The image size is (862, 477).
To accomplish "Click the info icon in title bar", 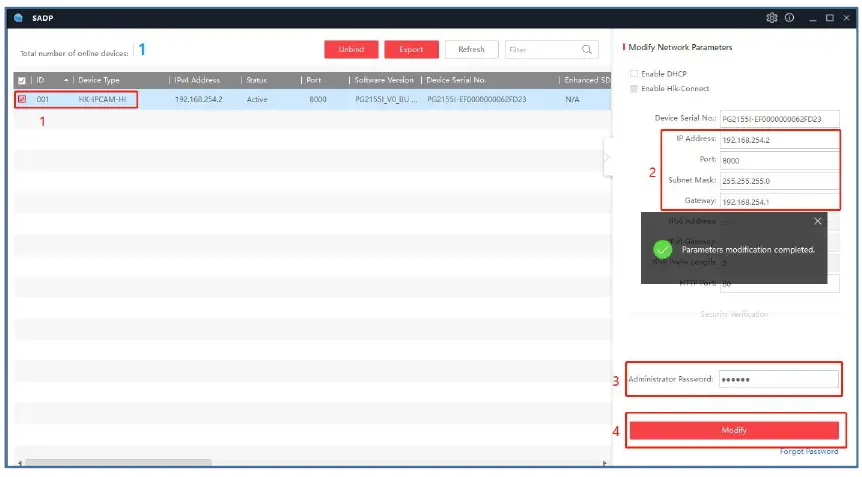I will [789, 18].
